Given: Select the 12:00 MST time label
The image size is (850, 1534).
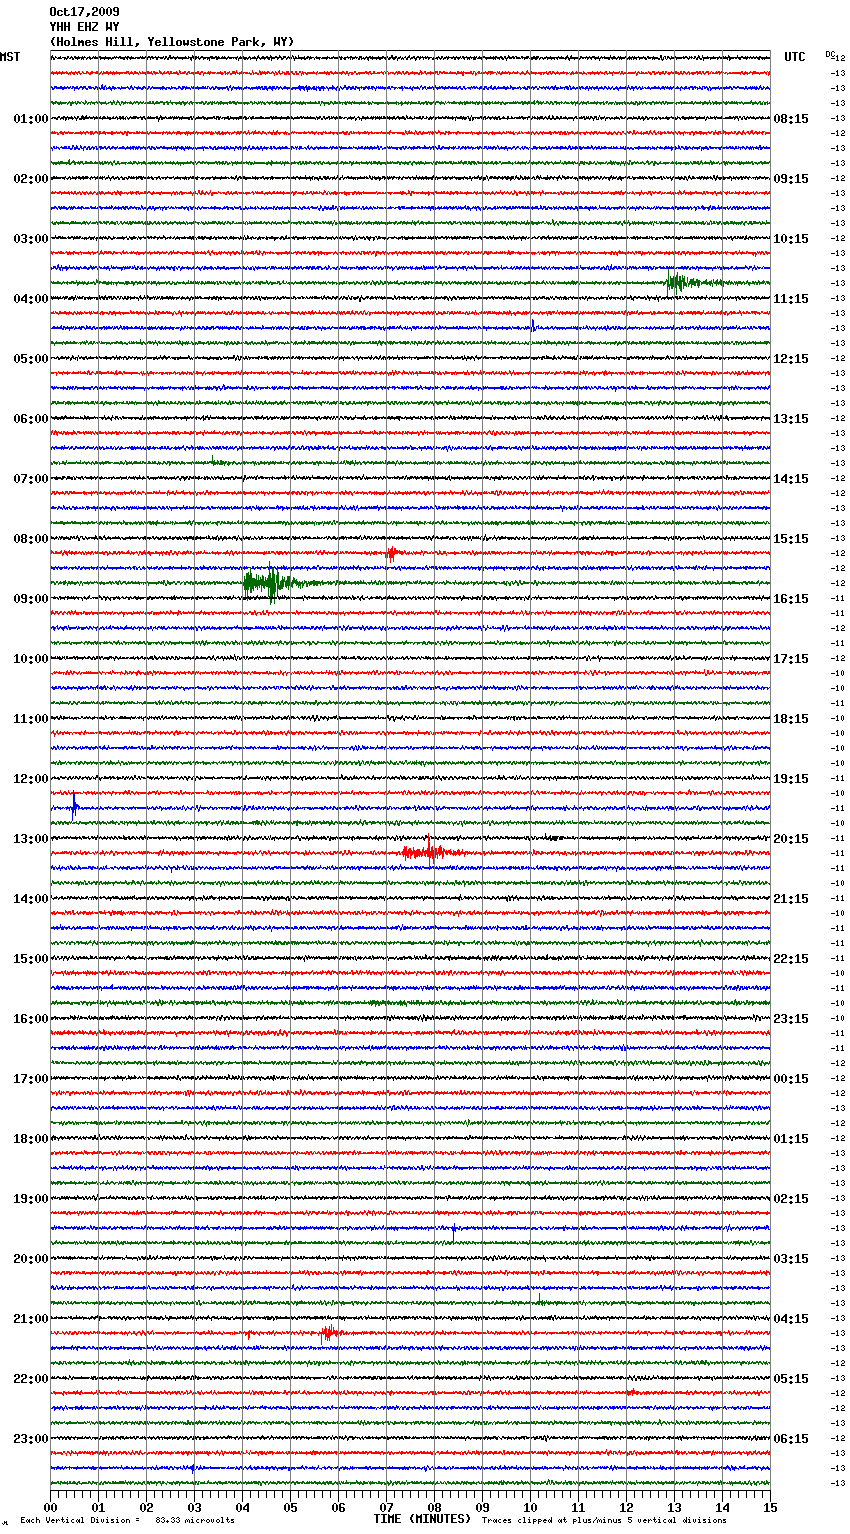Looking at the screenshot, I should click(30, 779).
